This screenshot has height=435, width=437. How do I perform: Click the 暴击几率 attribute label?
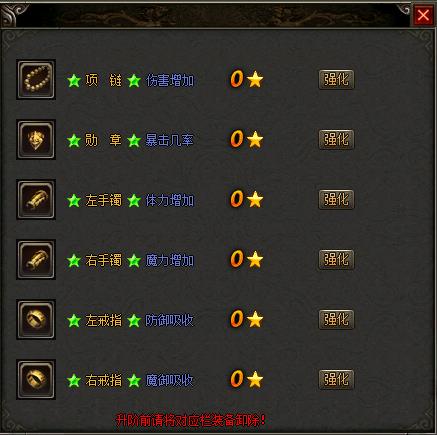pyautogui.click(x=170, y=140)
